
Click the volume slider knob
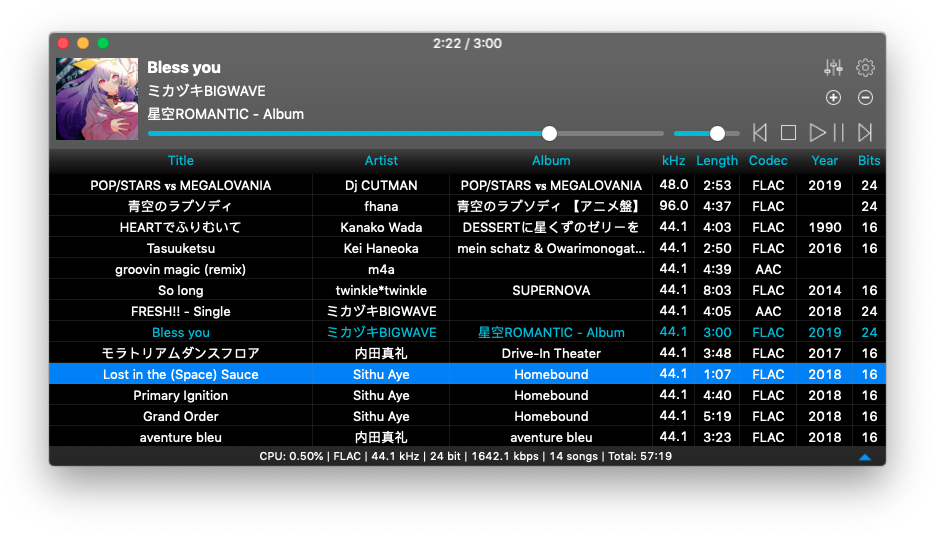tap(717, 133)
